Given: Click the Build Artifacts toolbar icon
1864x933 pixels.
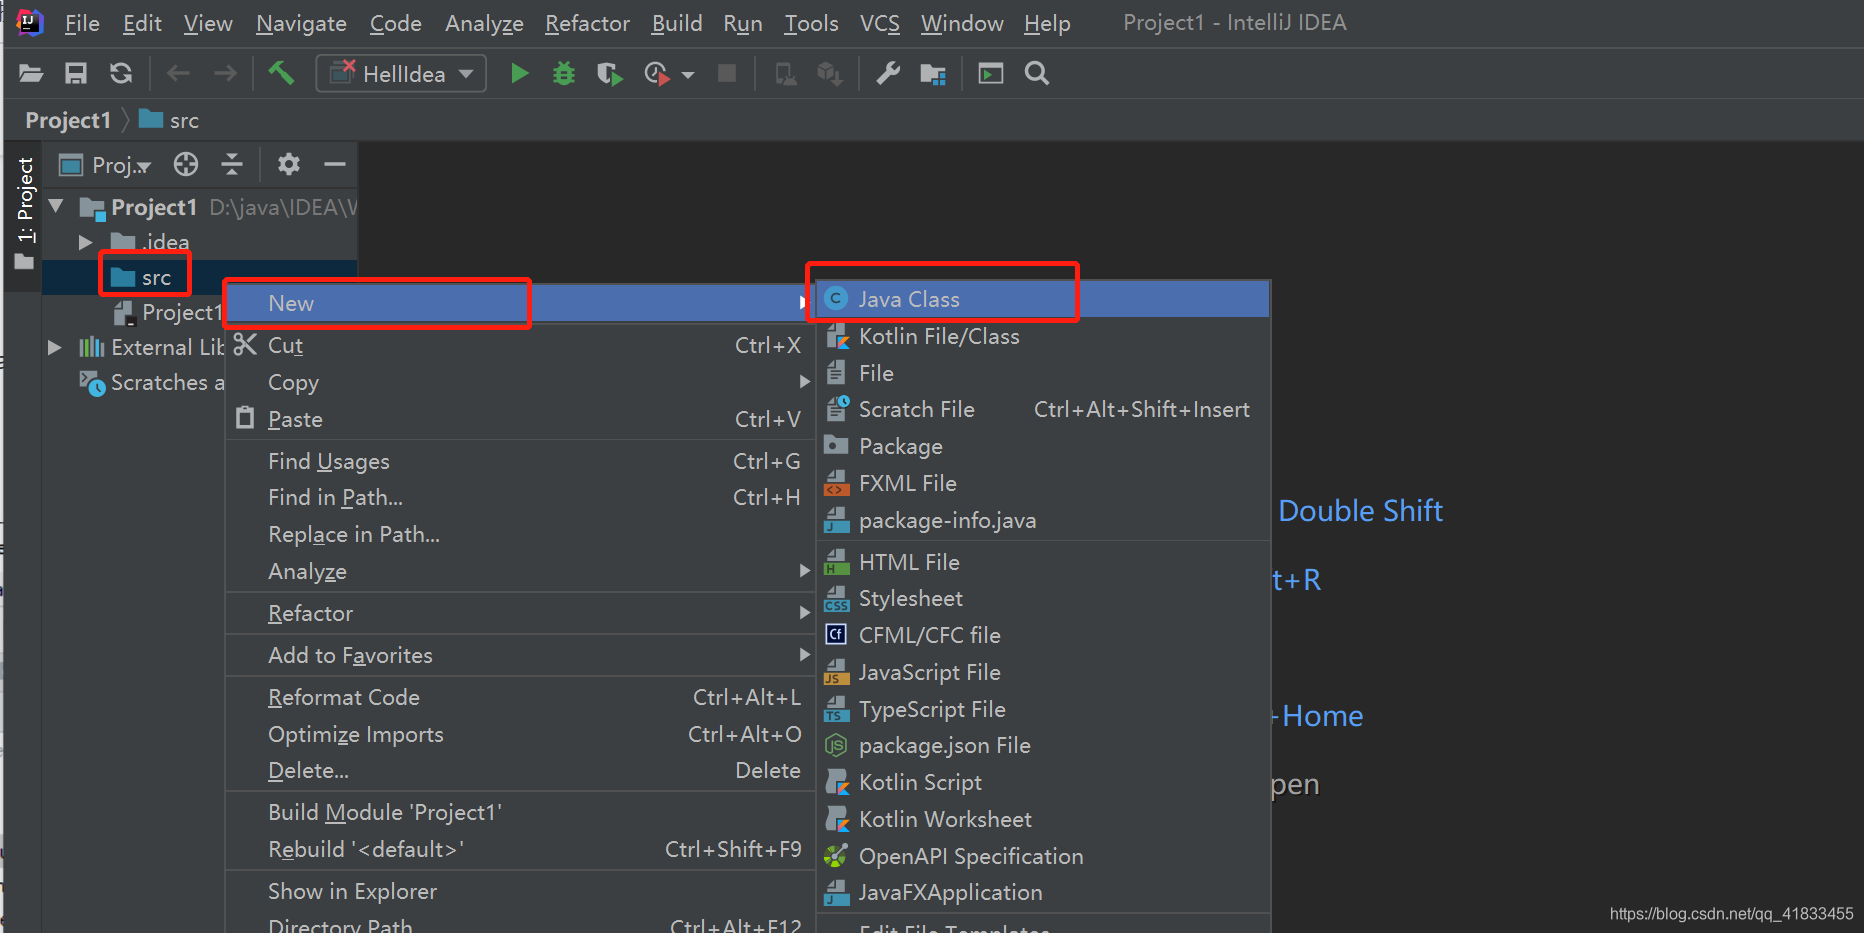Looking at the screenshot, I should (x=829, y=73).
